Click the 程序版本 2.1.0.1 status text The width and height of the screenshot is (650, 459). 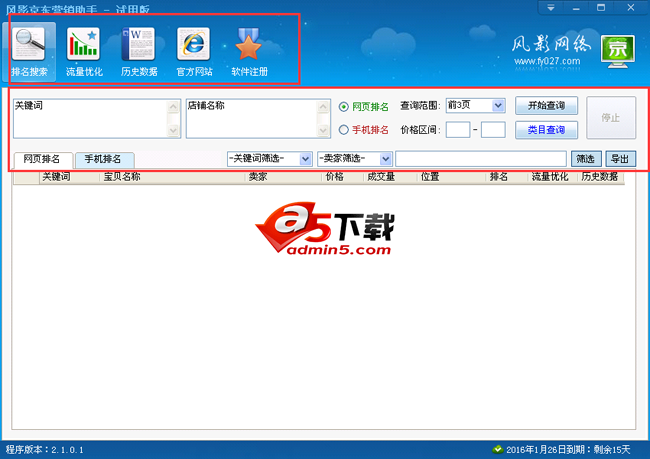click(x=45, y=449)
